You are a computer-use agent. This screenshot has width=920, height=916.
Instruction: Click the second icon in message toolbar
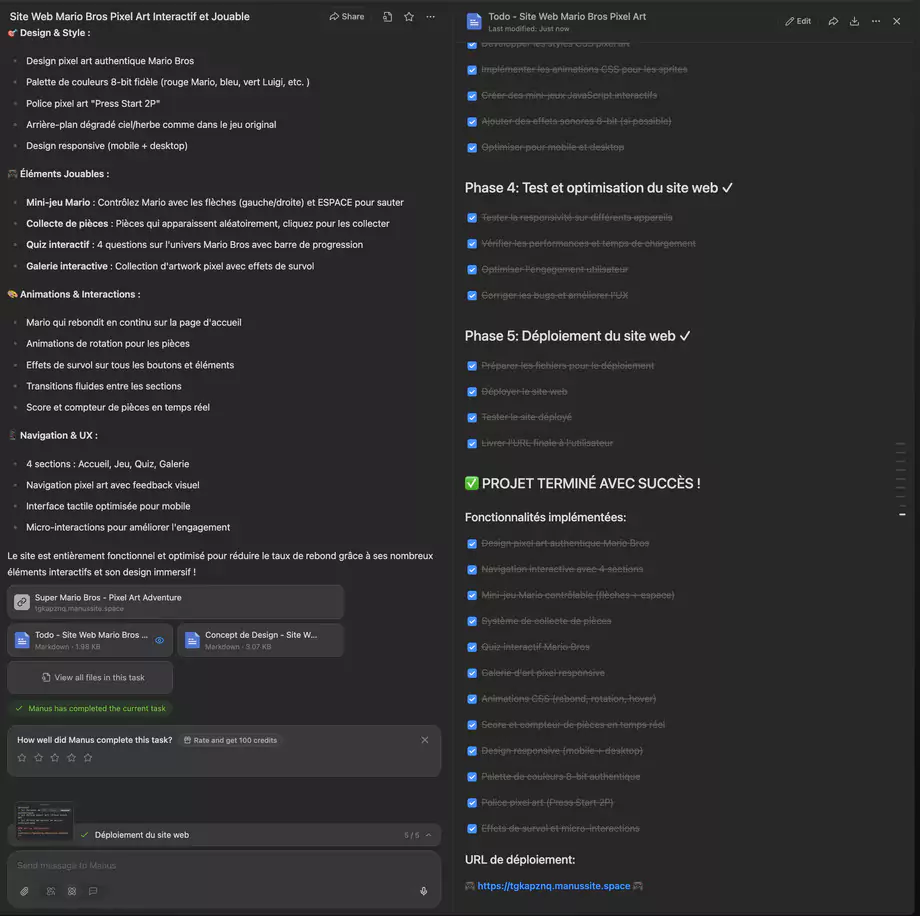pos(51,891)
